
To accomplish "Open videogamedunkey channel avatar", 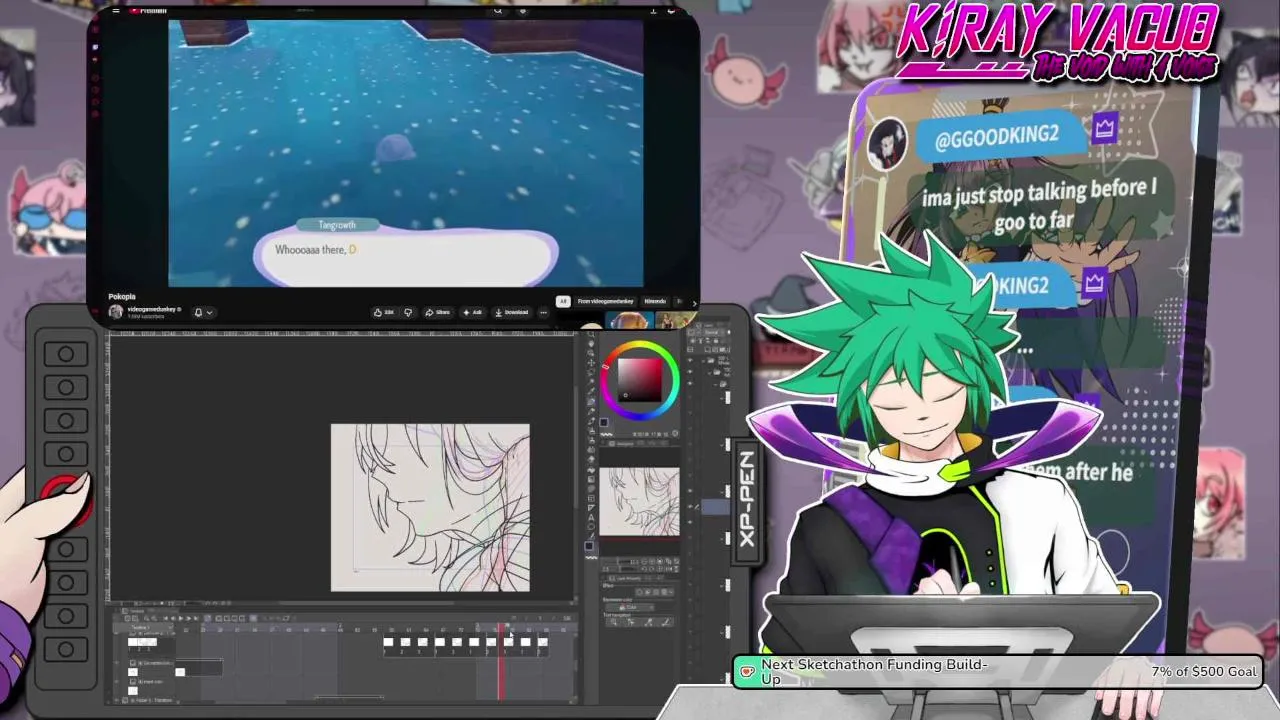I will pyautogui.click(x=115, y=311).
